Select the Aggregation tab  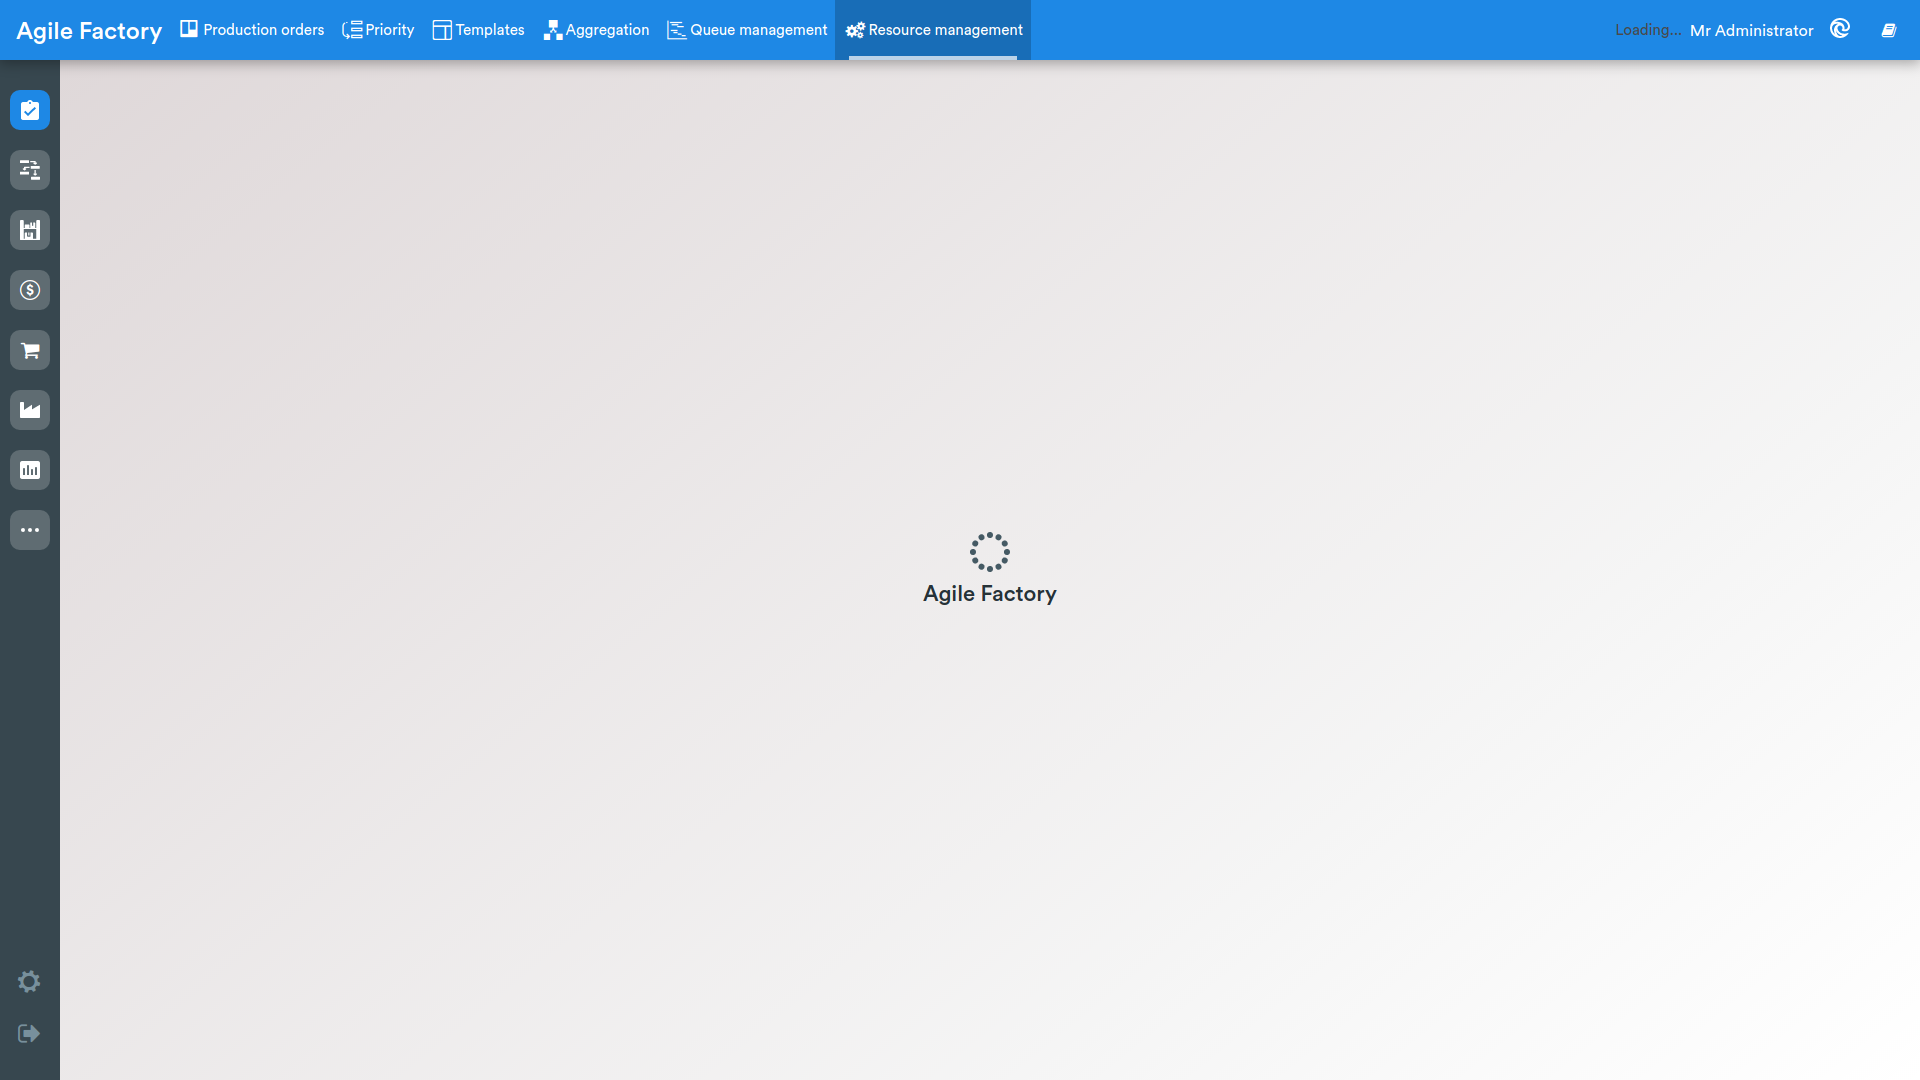click(x=596, y=30)
